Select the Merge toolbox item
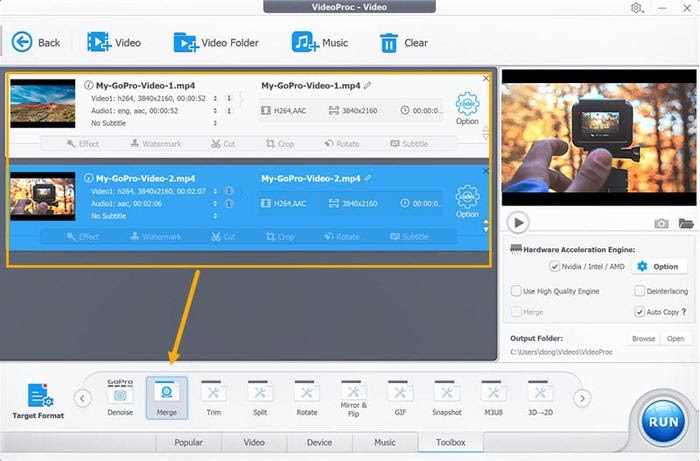Screen dimensions: 700x461 (x=167, y=397)
